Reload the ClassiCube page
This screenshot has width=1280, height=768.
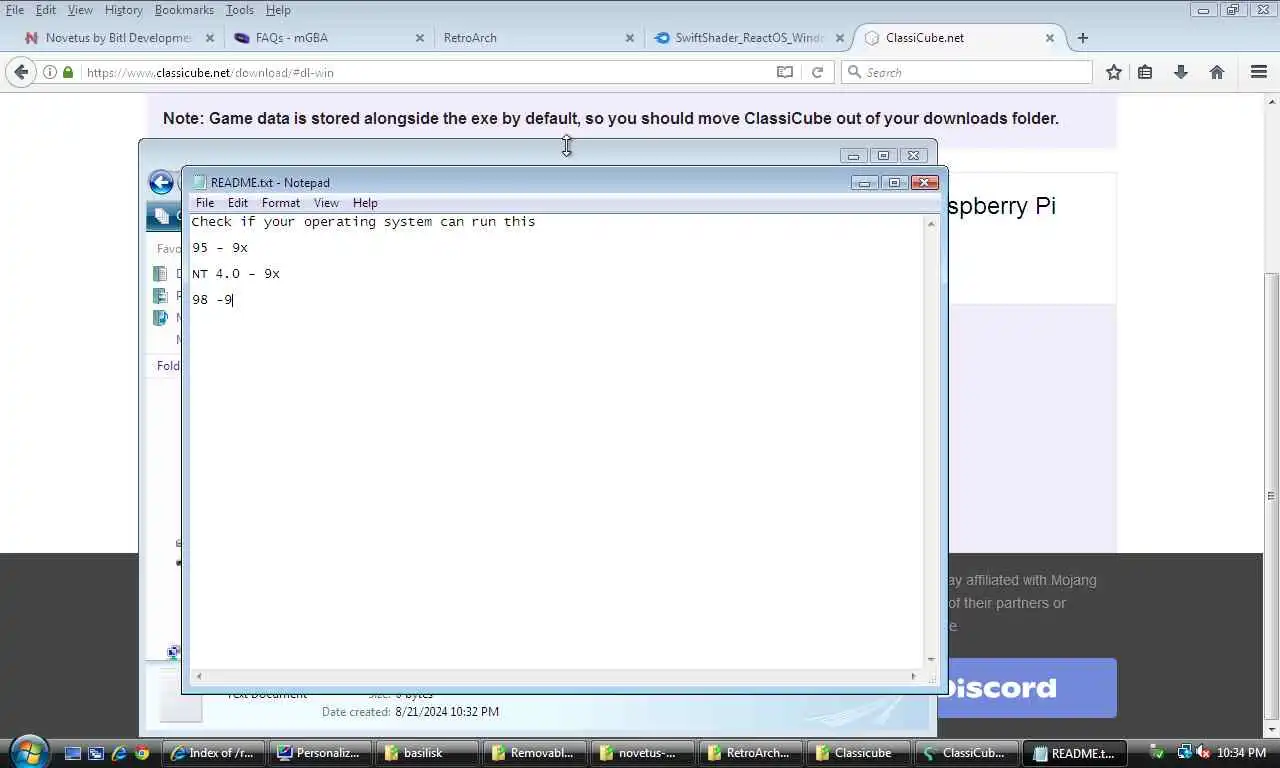[817, 72]
